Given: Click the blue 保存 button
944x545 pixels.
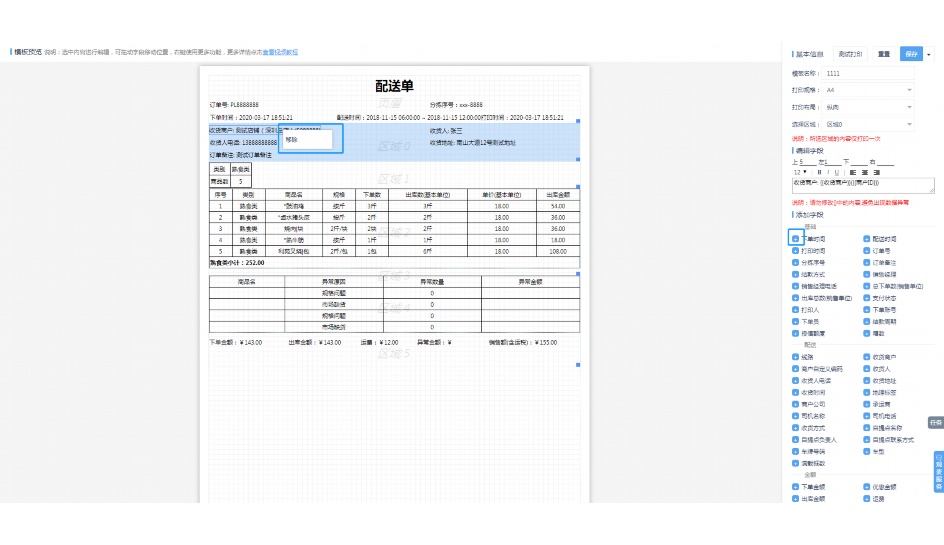Looking at the screenshot, I should pos(910,54).
